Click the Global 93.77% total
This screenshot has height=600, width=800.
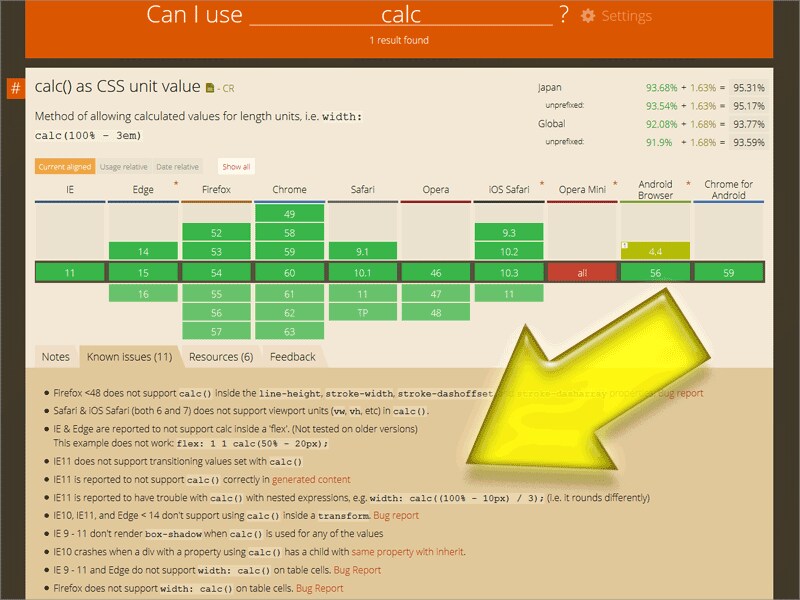point(748,124)
